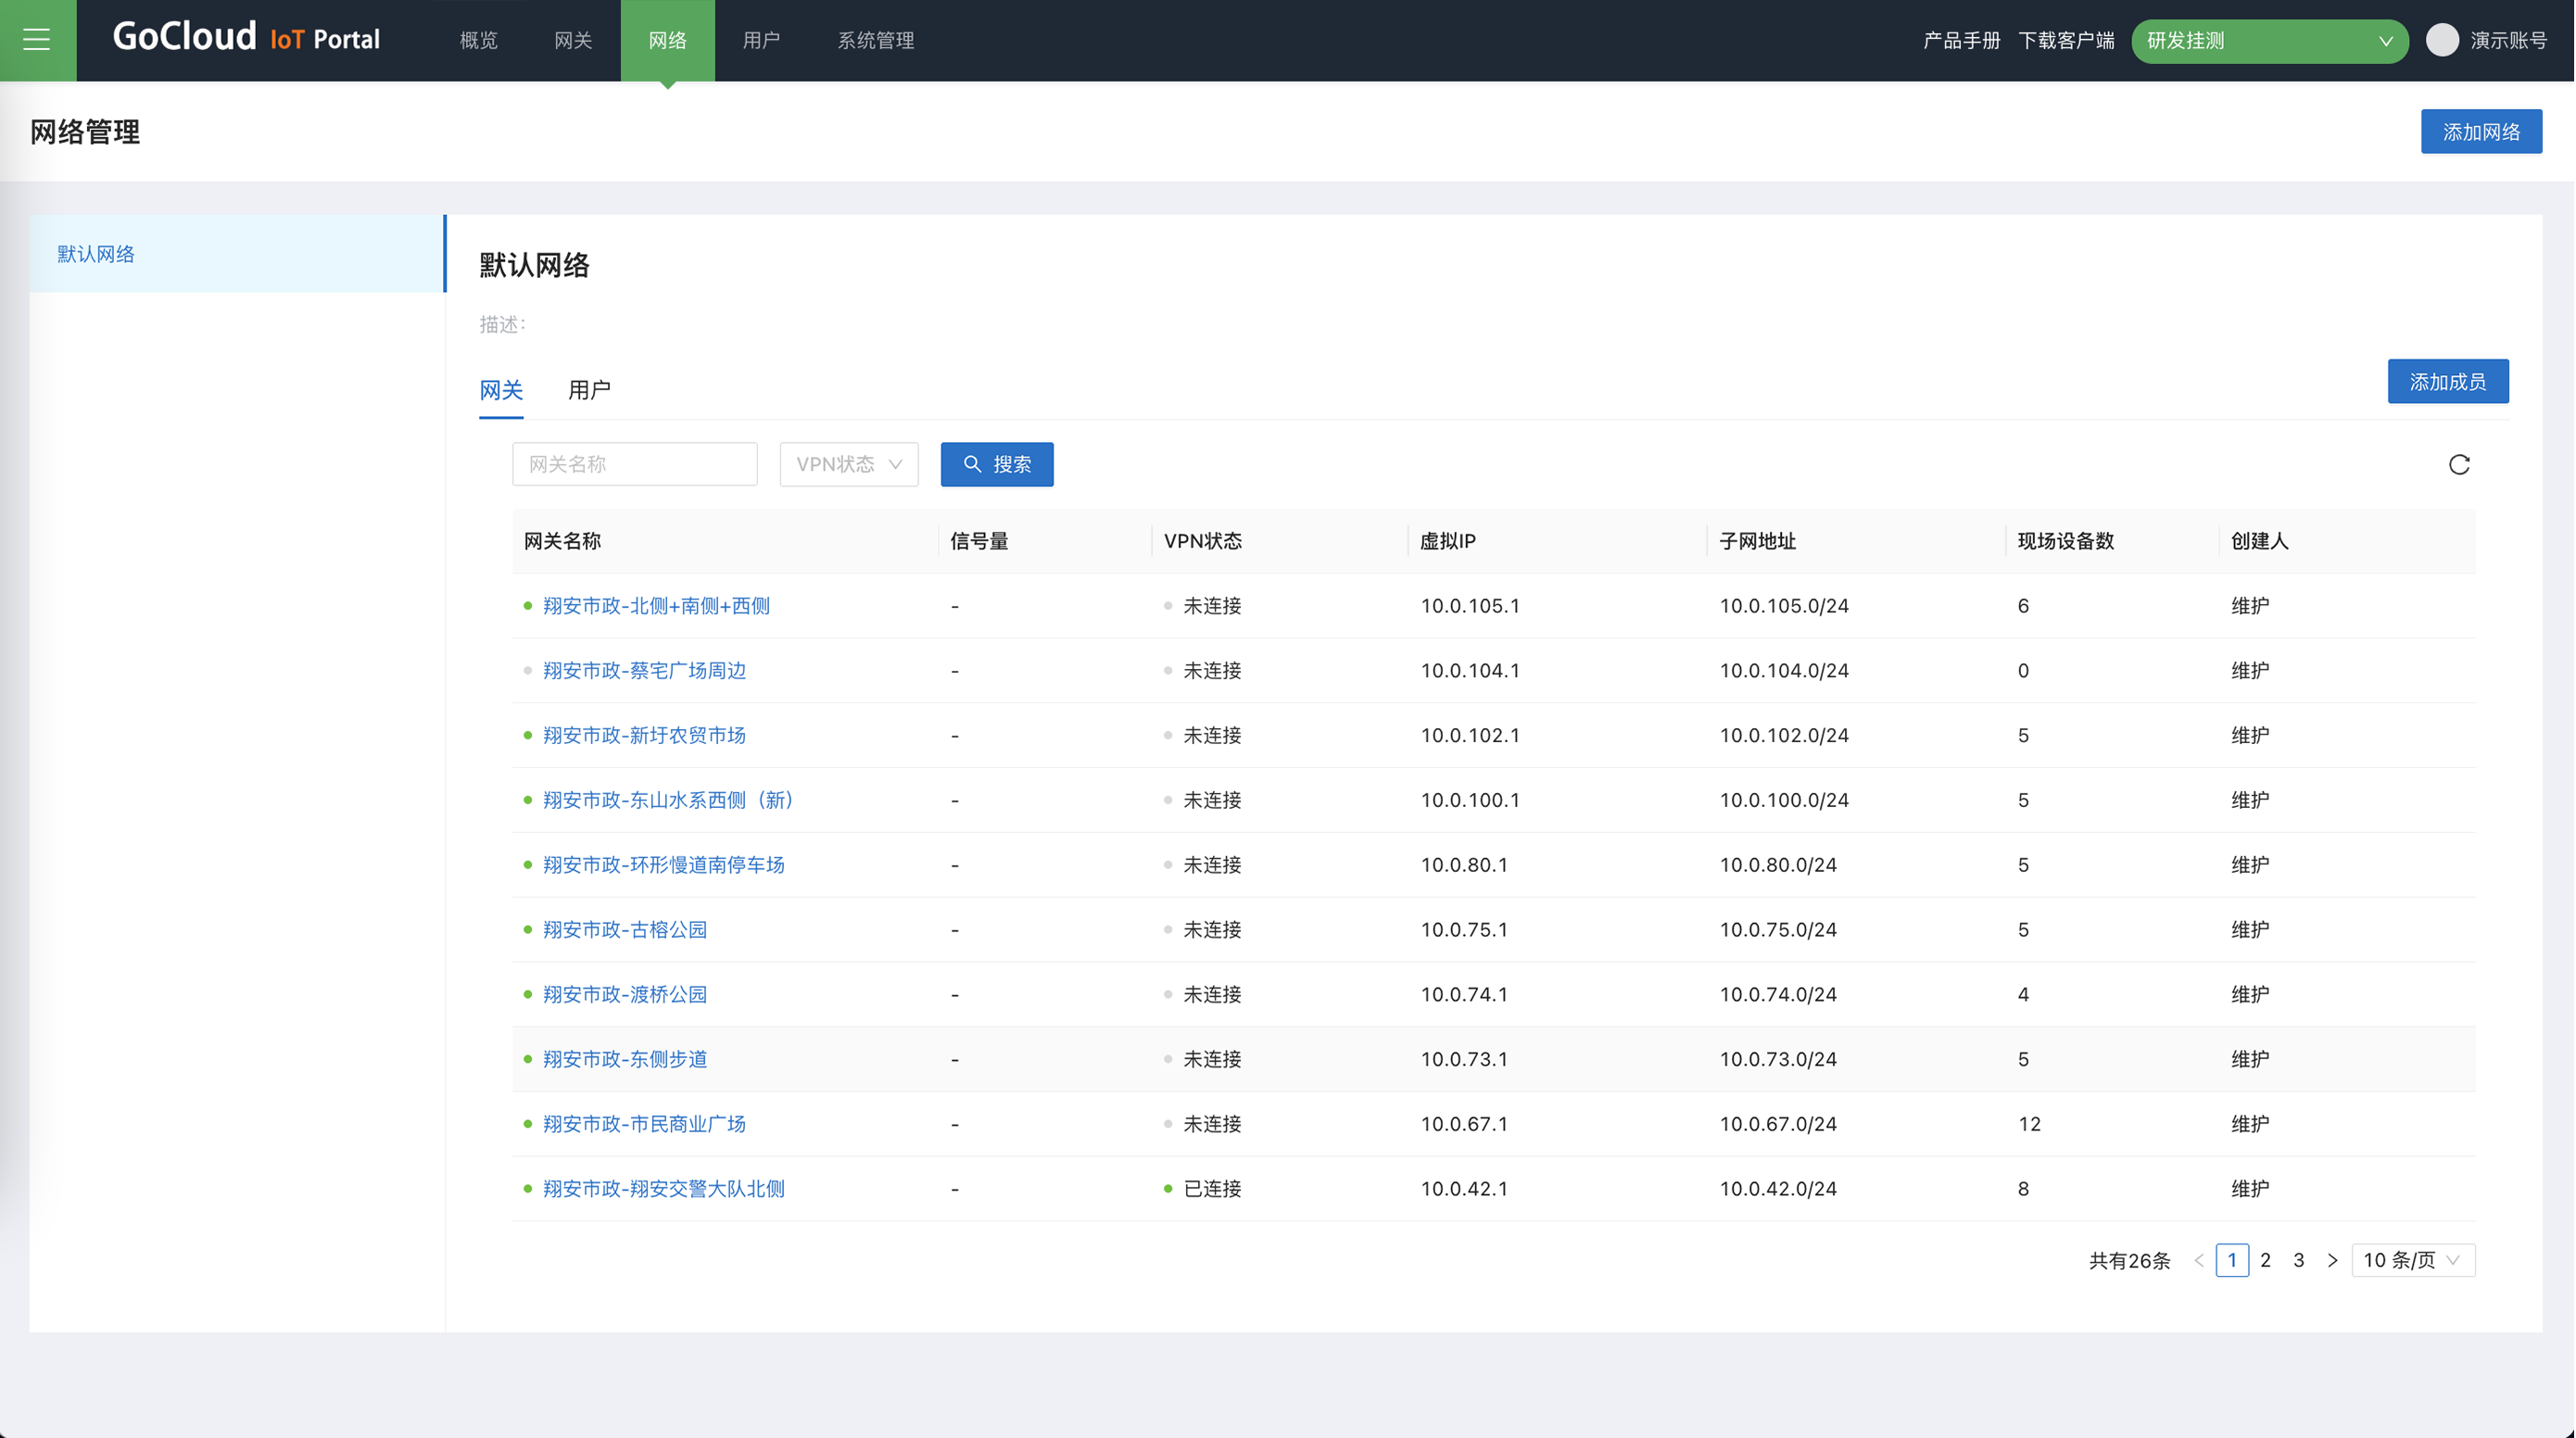Image resolution: width=2576 pixels, height=1438 pixels.
Task: Open gateway 翔安市政-古榕公园 link
Action: point(625,929)
